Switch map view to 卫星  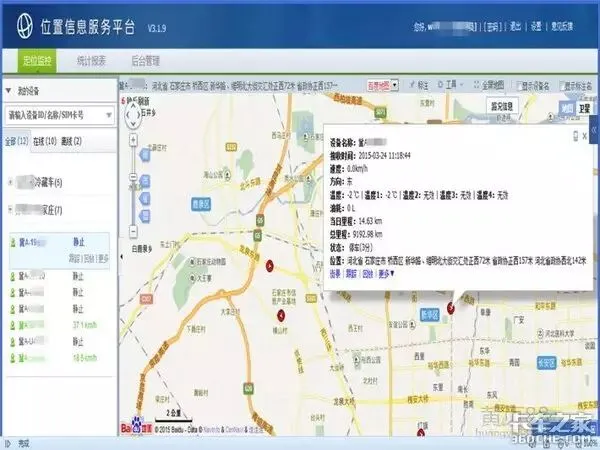[584, 109]
